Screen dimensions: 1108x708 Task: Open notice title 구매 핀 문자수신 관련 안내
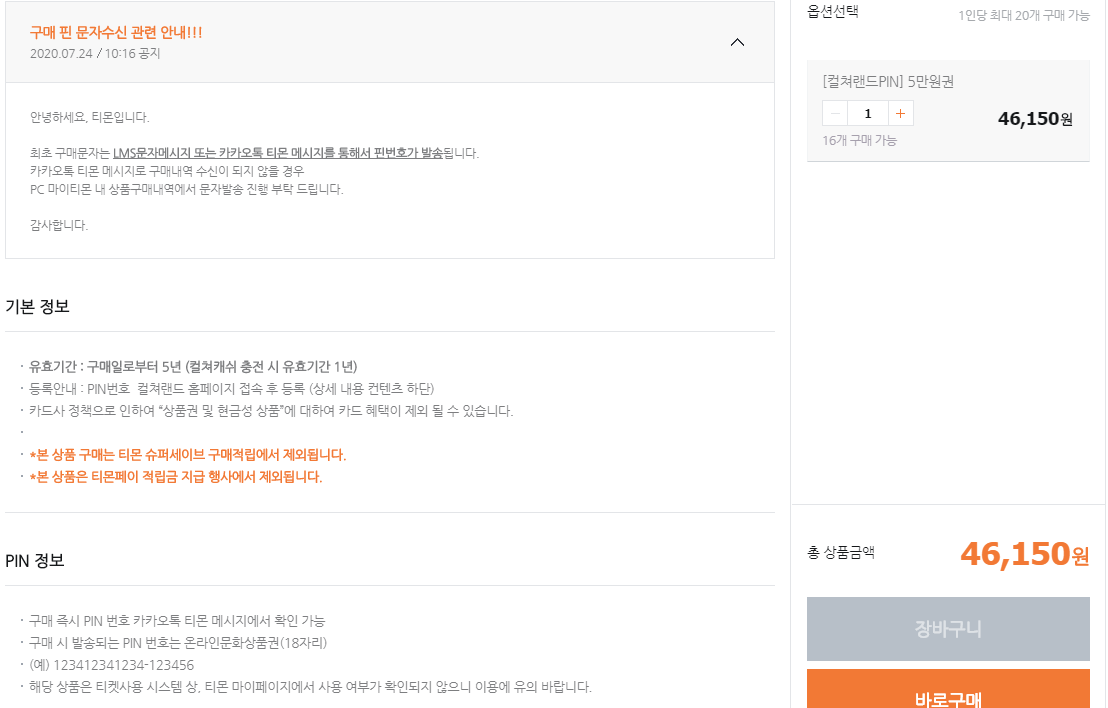pyautogui.click(x=116, y=33)
